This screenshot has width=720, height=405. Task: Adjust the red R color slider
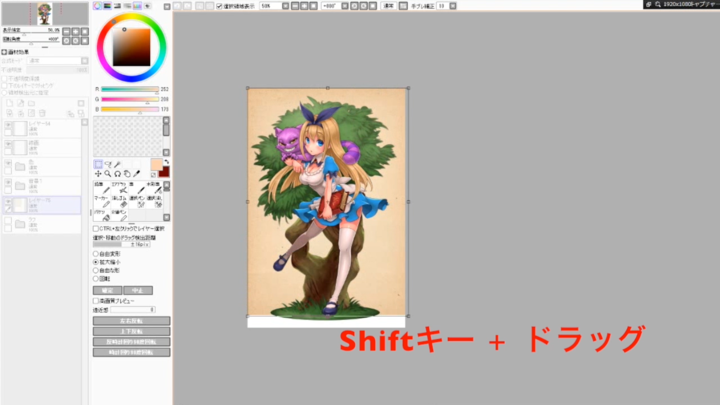click(x=130, y=89)
